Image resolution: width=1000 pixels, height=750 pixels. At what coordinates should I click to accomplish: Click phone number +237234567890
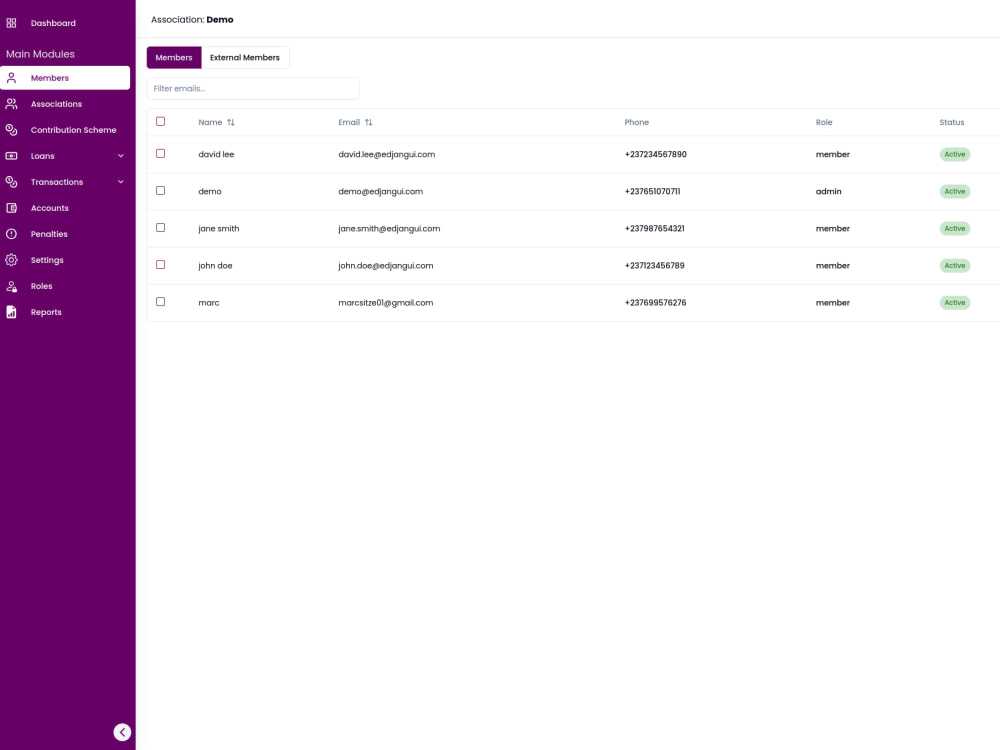pyautogui.click(x=656, y=154)
